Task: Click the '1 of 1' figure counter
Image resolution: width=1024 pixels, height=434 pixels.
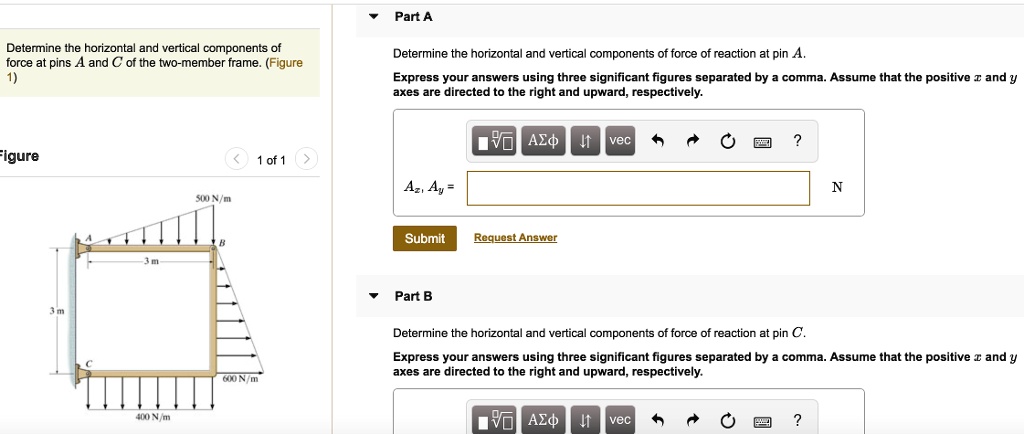Action: click(x=271, y=160)
